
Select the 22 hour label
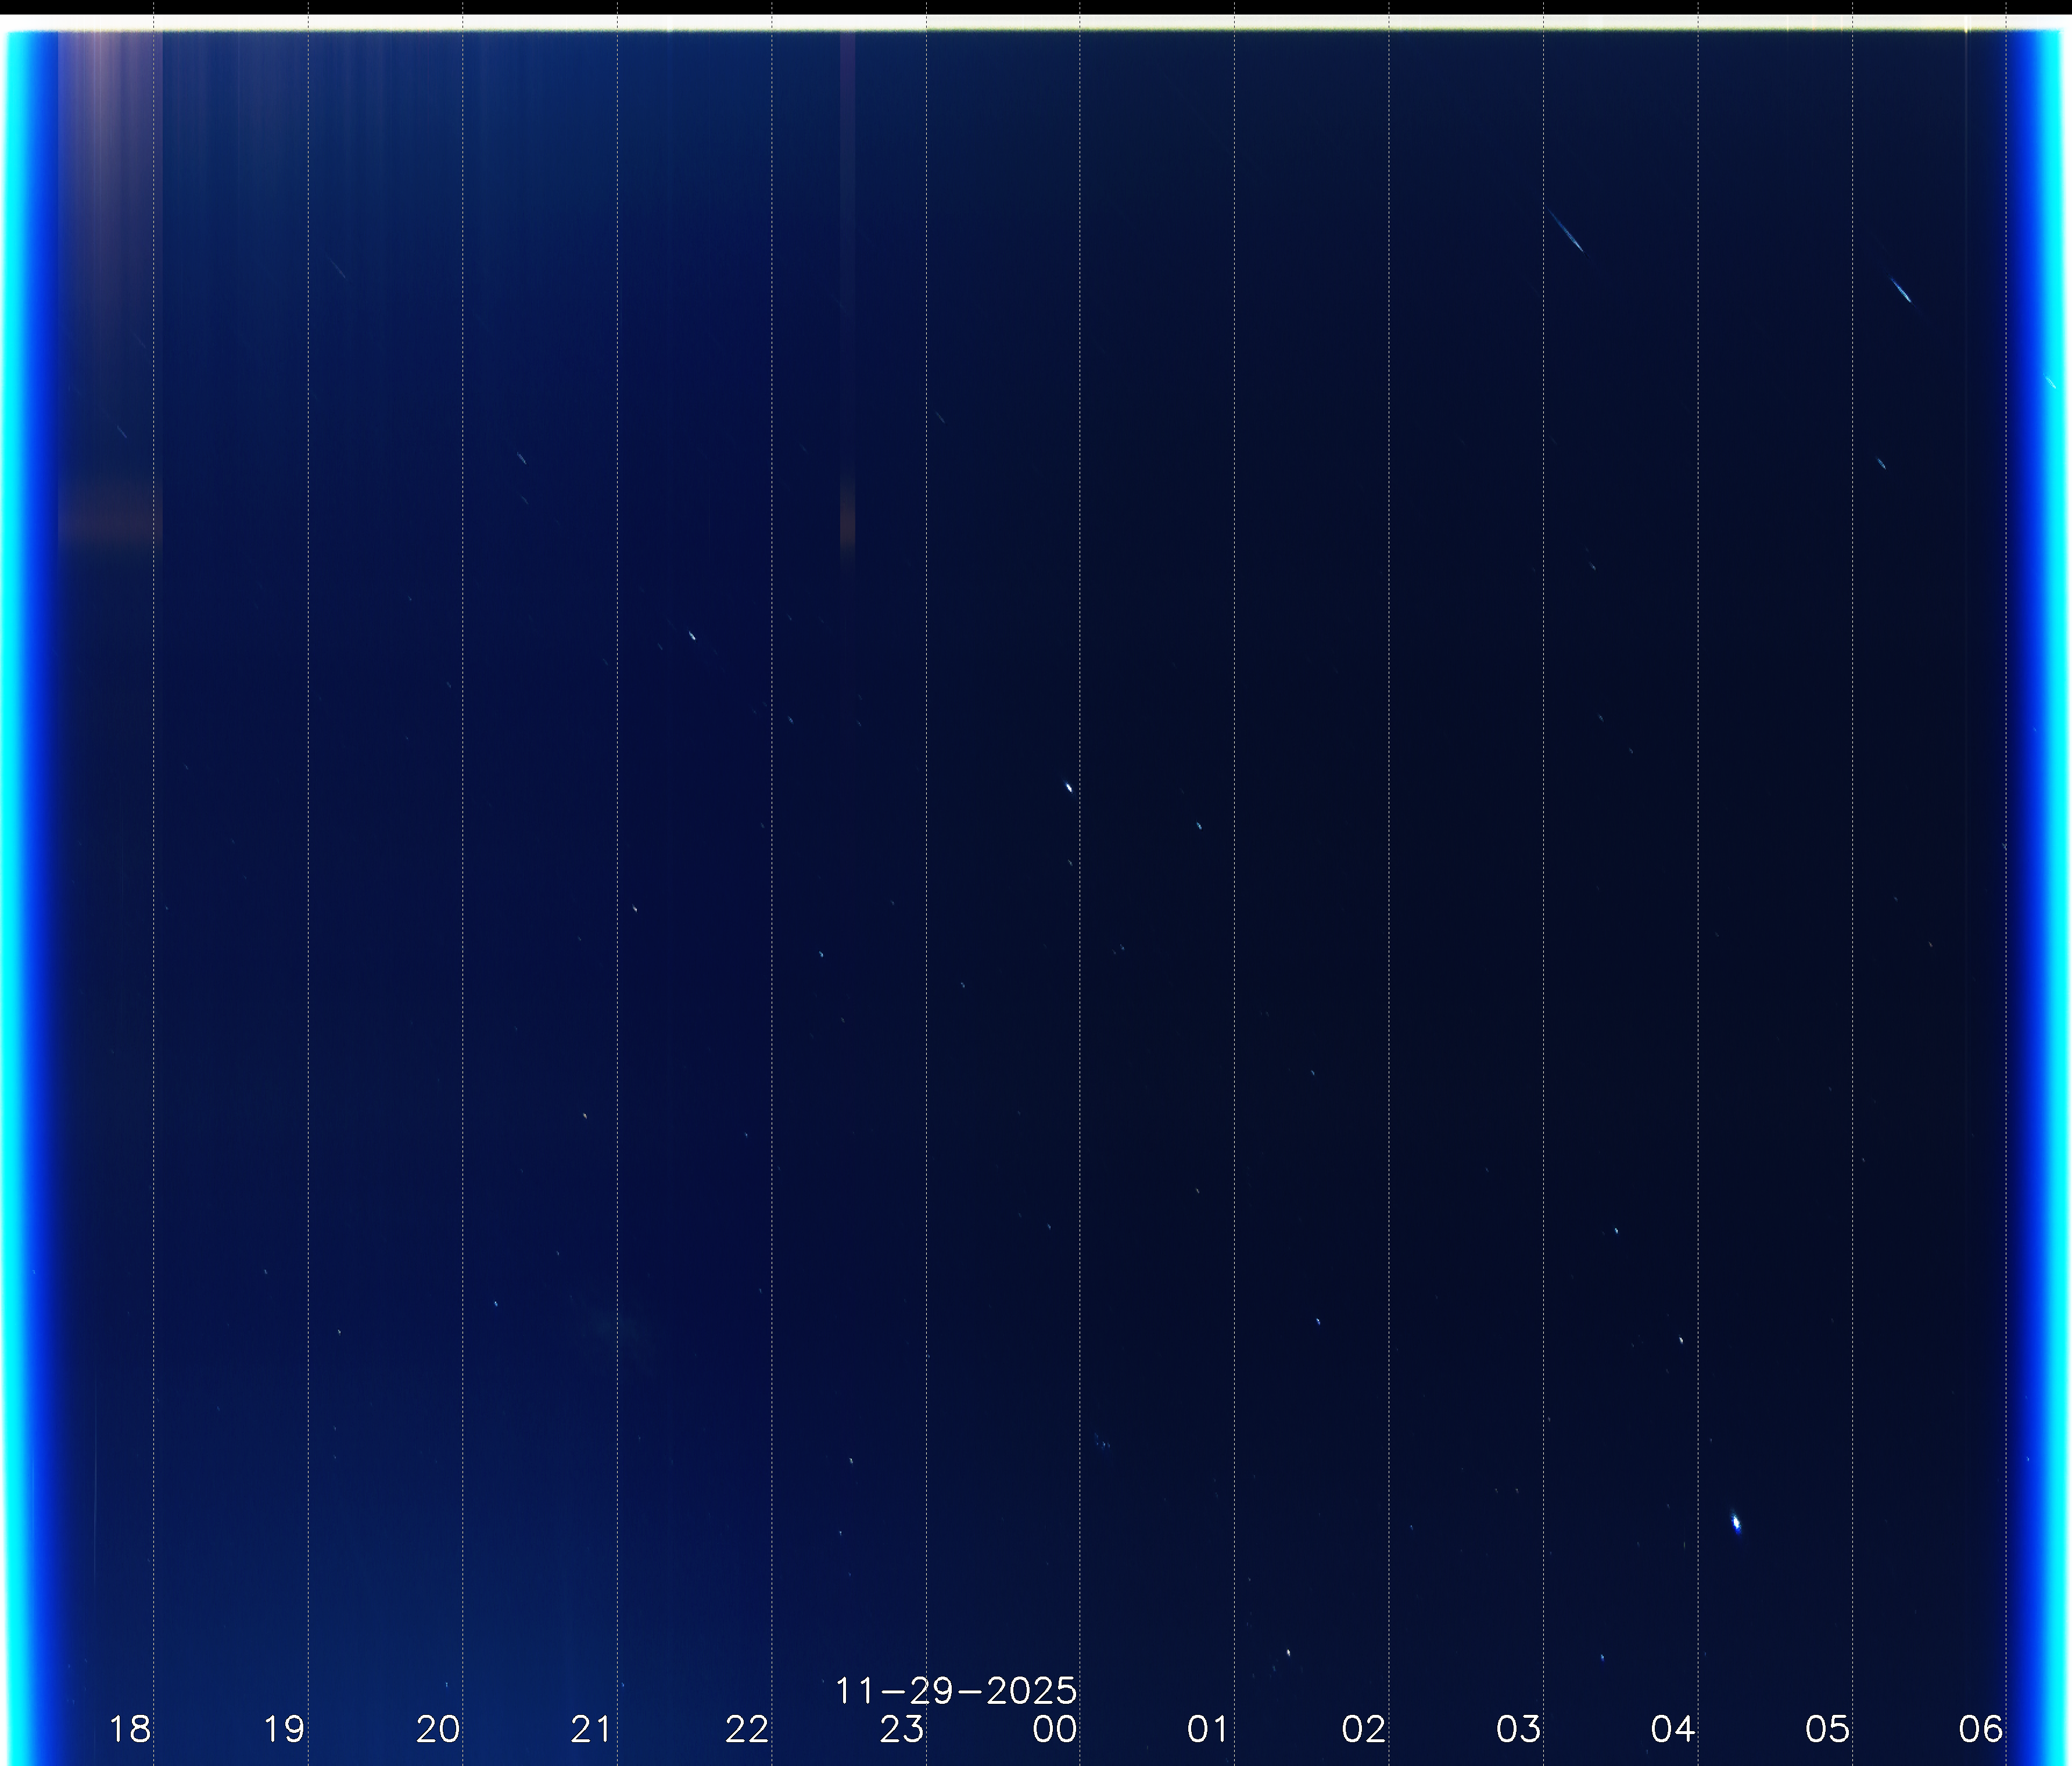pyautogui.click(x=747, y=1729)
